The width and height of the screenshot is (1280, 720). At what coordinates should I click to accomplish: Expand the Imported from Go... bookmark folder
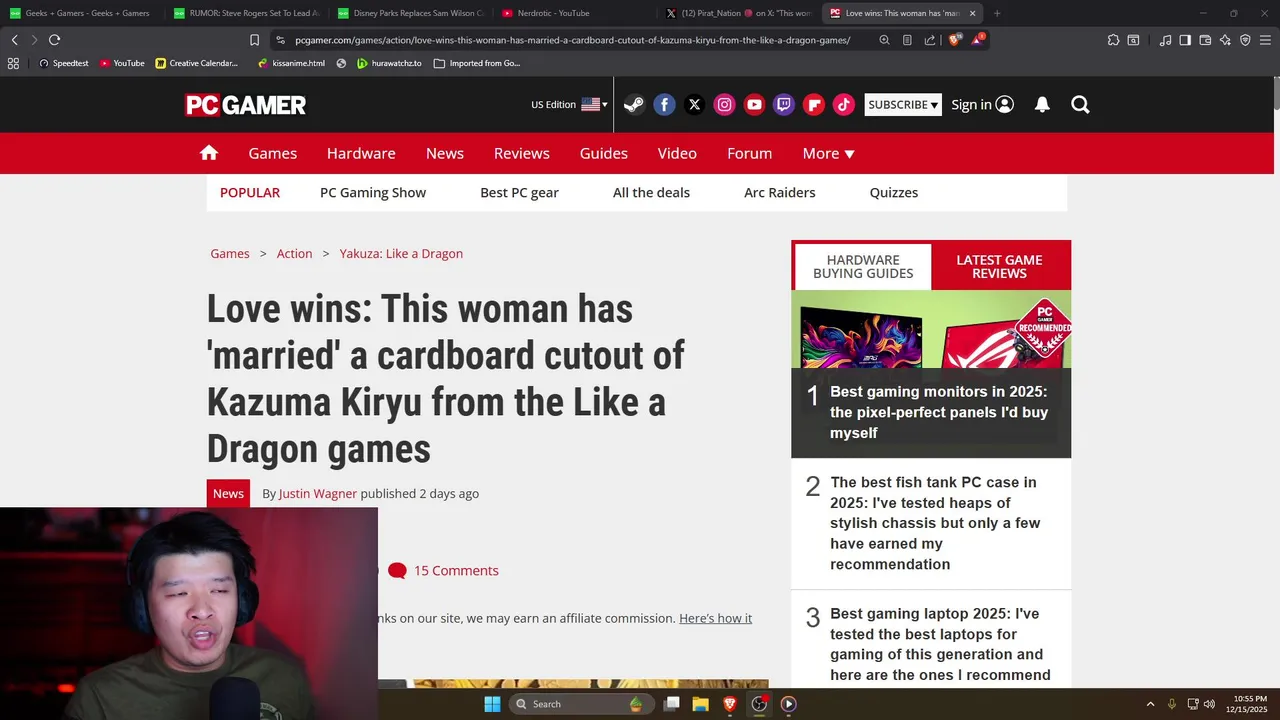477,63
